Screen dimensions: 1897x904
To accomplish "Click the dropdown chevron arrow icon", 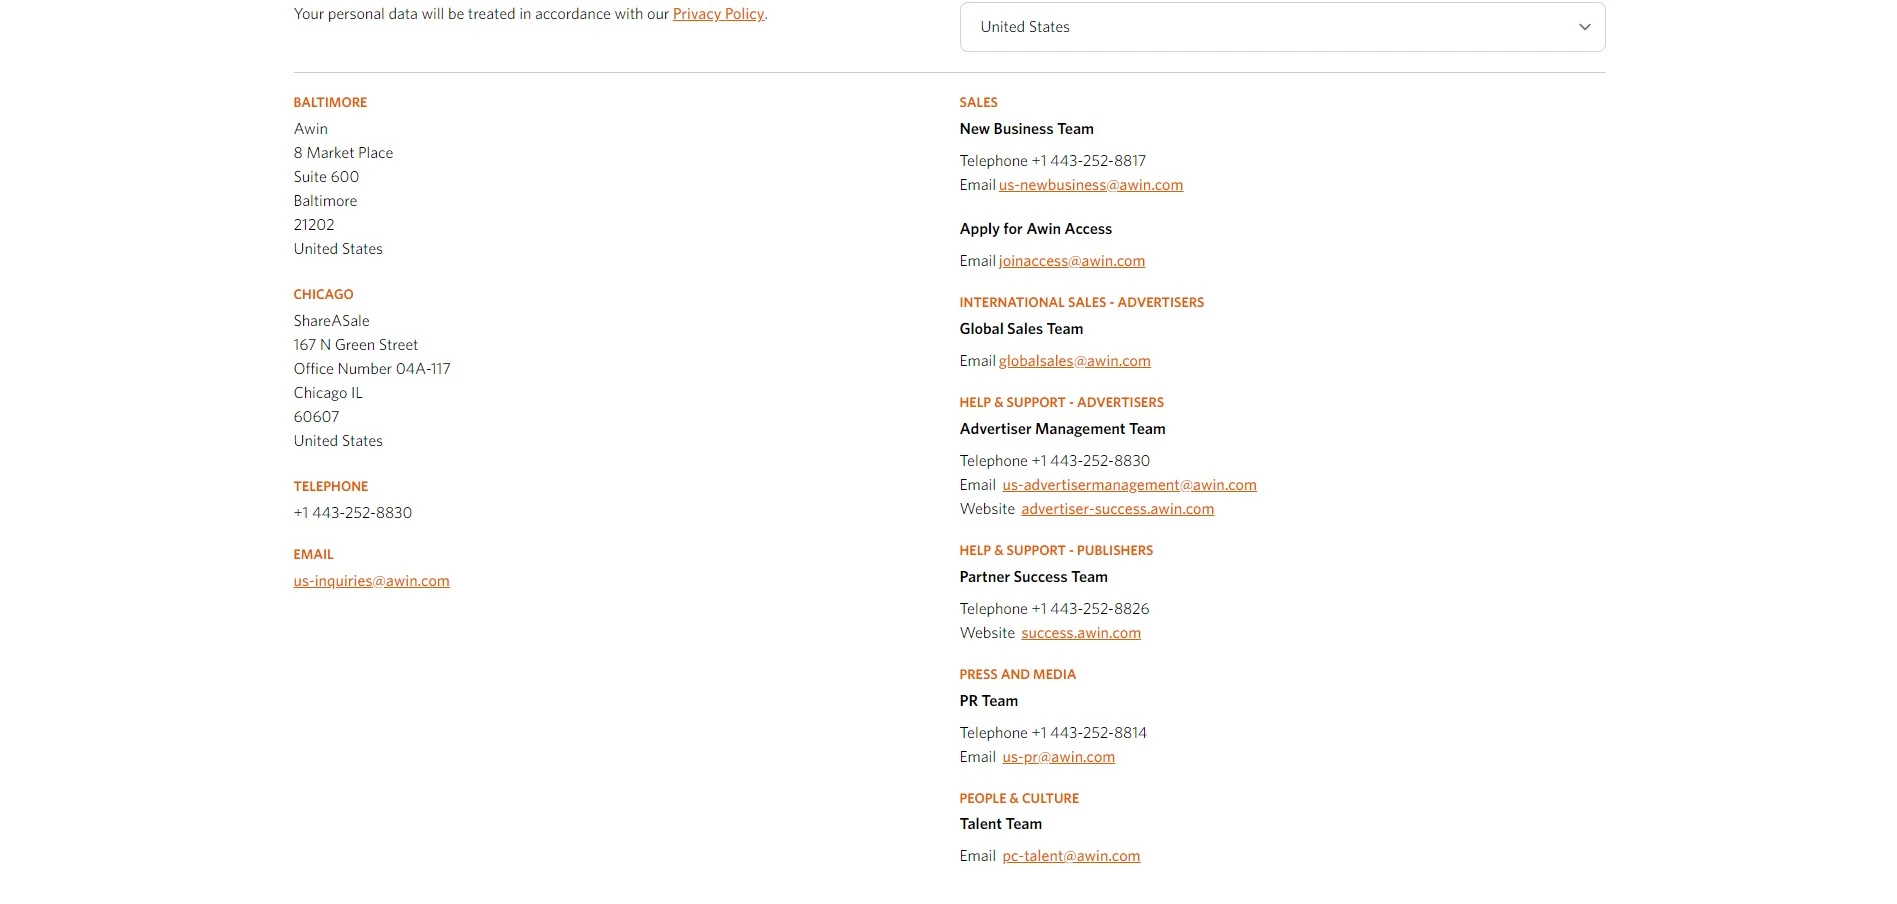I will pos(1584,27).
